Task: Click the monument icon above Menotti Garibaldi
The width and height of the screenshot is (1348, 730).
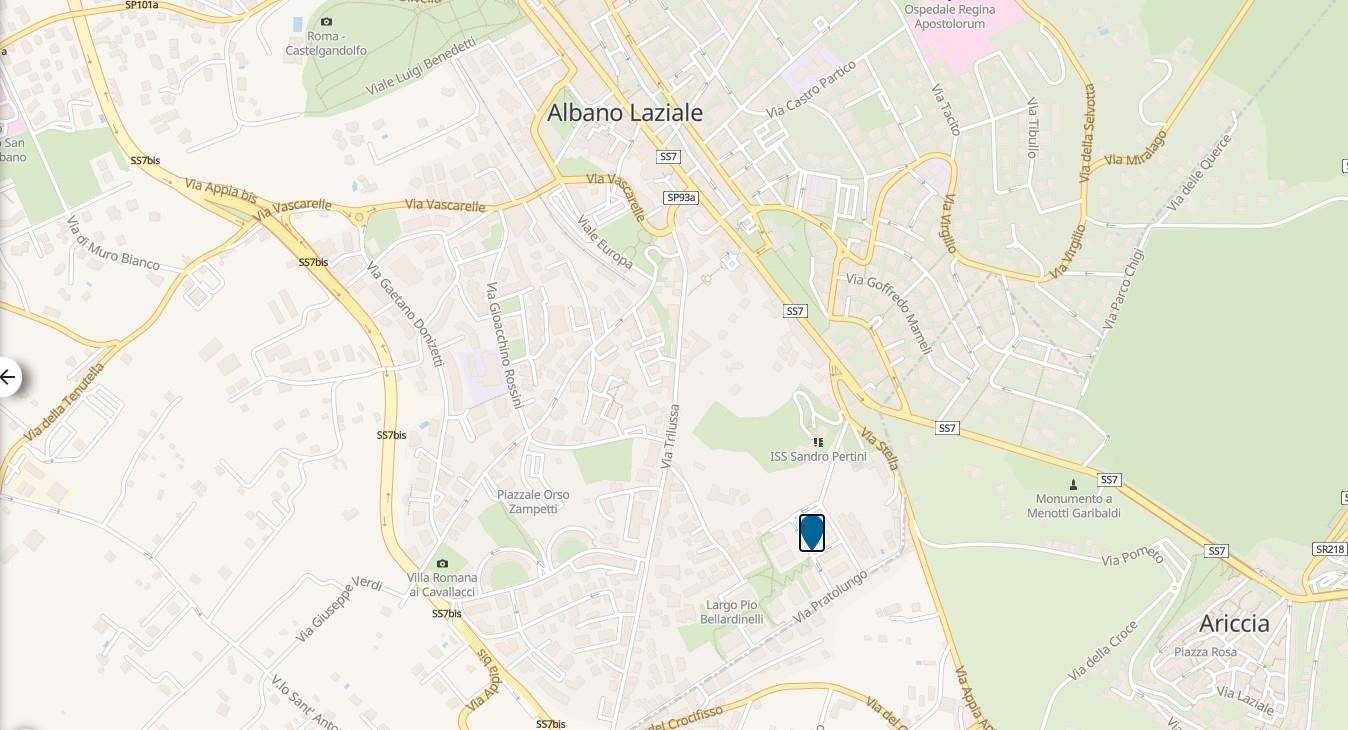Action: coord(1073,484)
